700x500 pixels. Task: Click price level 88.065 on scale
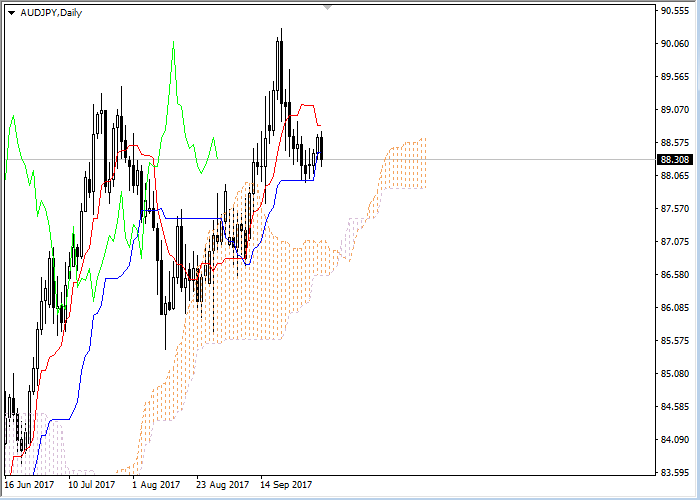tap(675, 176)
